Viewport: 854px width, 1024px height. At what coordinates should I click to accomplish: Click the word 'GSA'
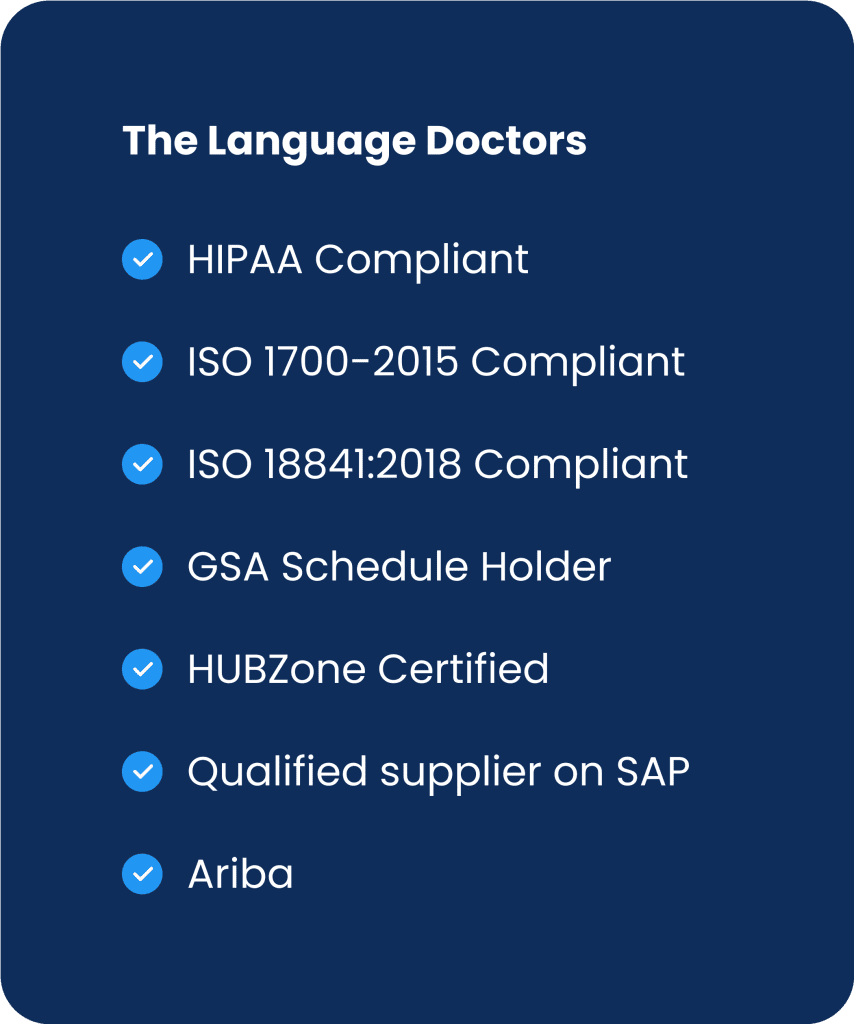point(229,567)
